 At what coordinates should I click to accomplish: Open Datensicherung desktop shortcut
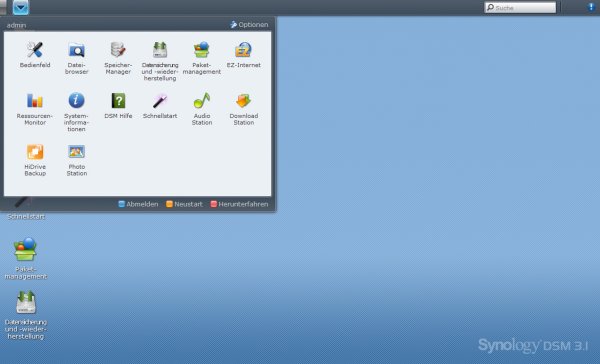(26, 302)
